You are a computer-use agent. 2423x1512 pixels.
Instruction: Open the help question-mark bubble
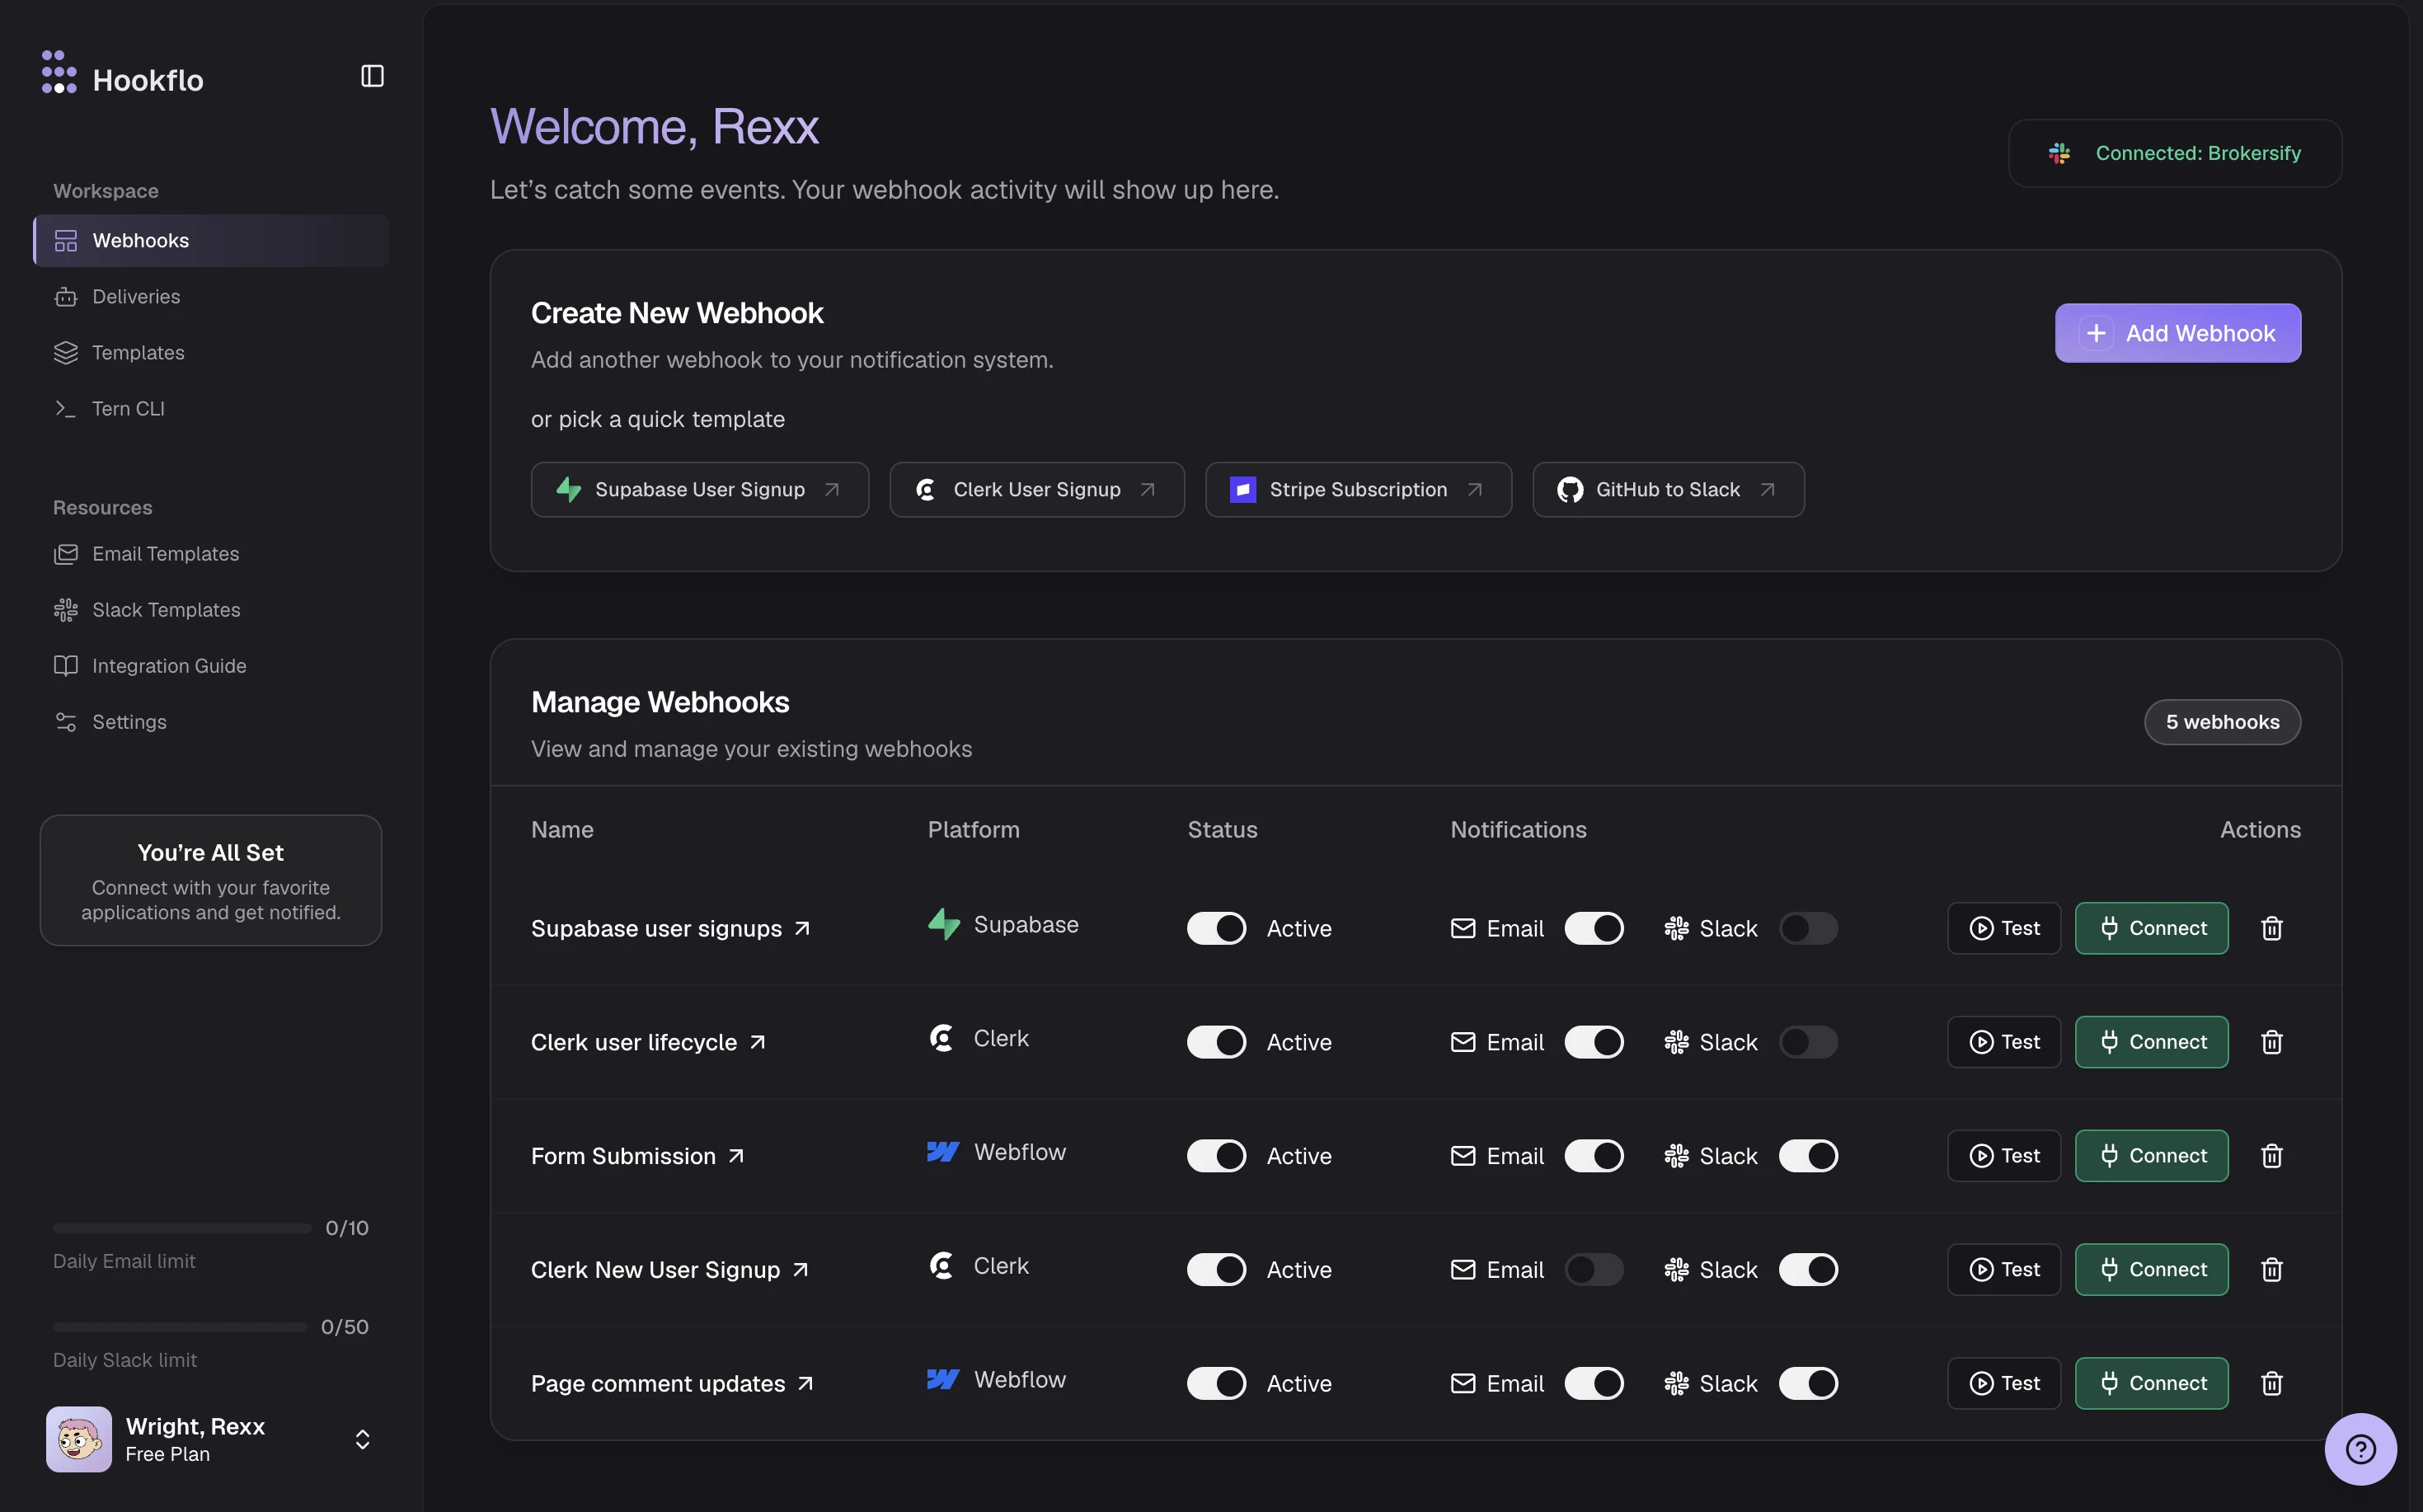(x=2360, y=1448)
